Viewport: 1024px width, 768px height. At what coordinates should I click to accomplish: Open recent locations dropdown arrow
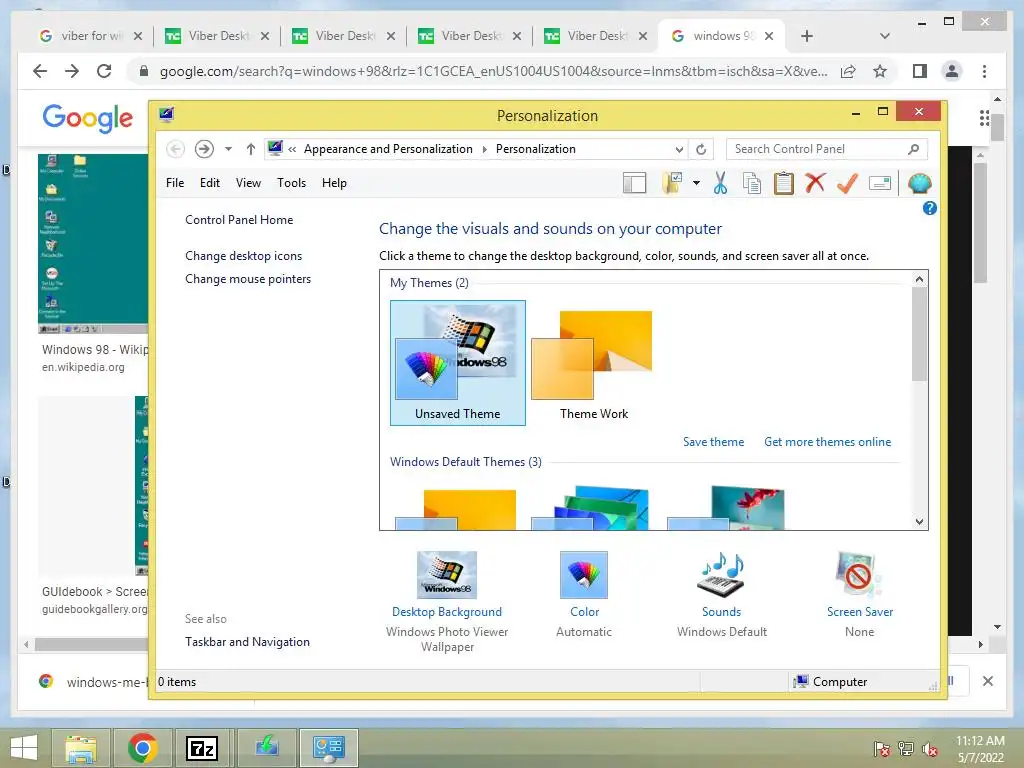pyautogui.click(x=228, y=150)
